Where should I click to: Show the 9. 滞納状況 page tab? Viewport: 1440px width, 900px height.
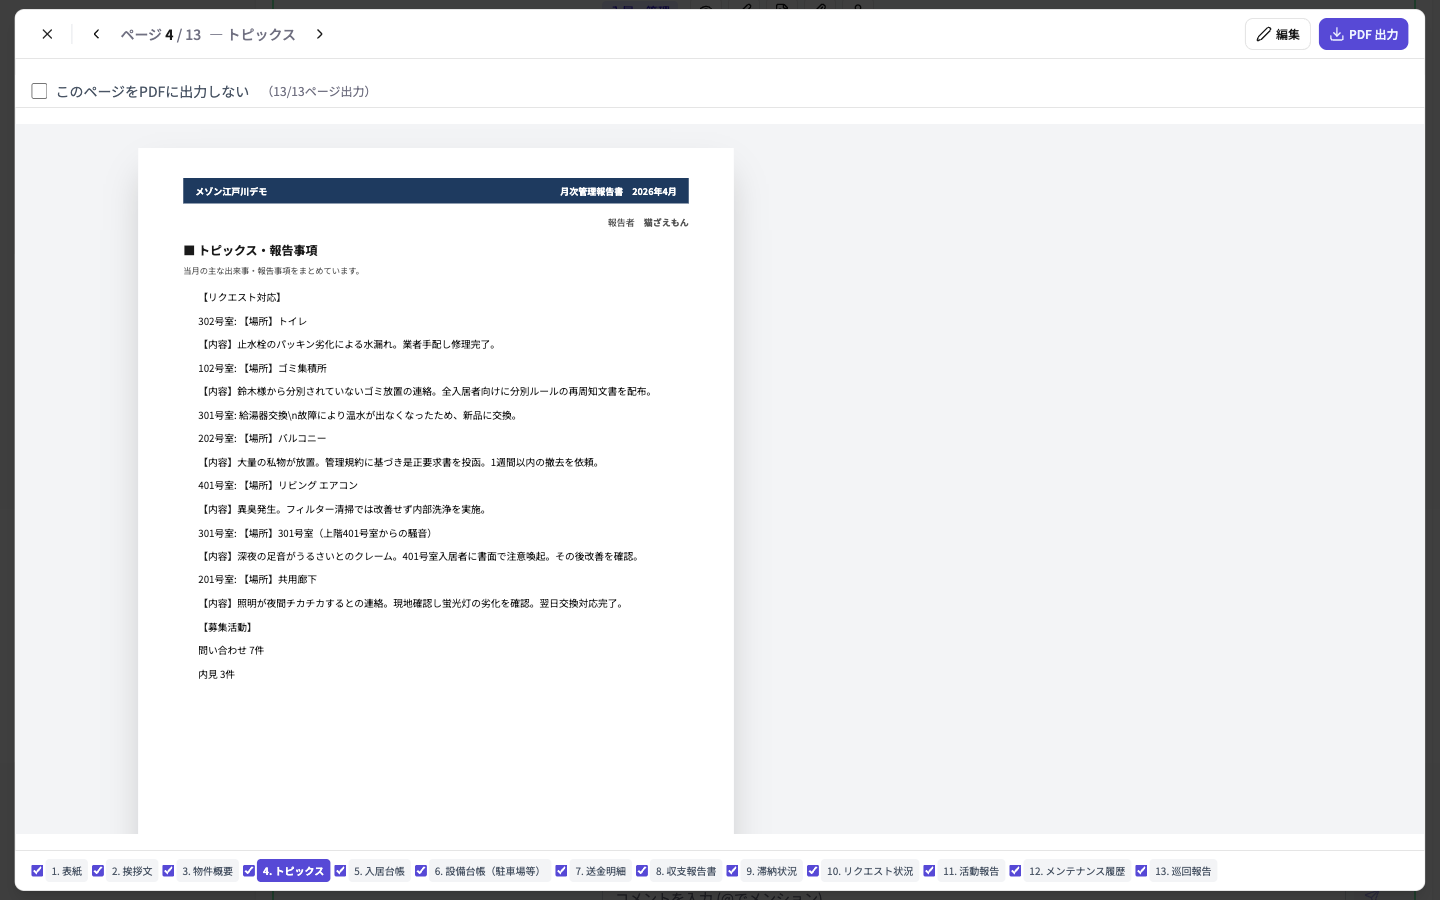(771, 871)
